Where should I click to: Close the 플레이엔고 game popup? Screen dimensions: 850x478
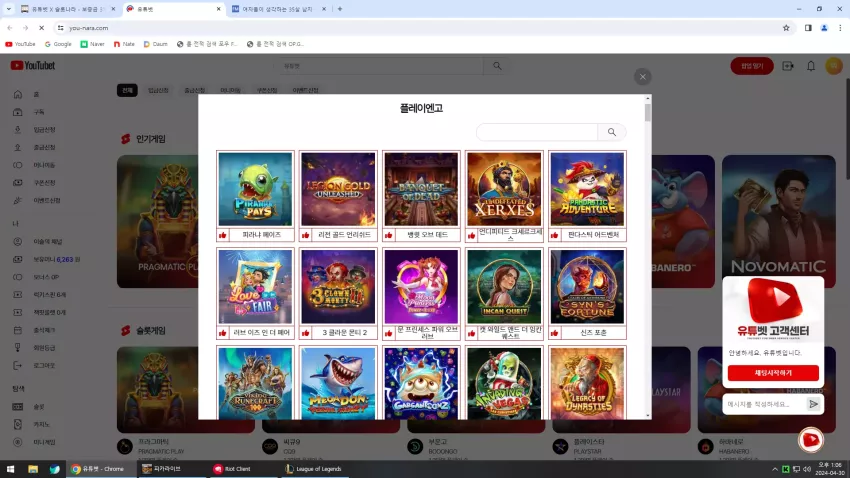642,77
